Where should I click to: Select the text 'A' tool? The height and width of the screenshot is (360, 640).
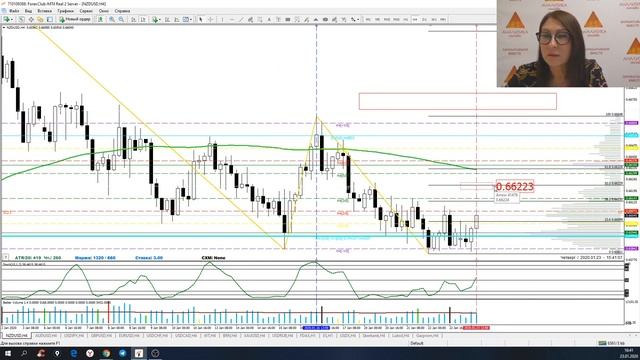click(269, 19)
